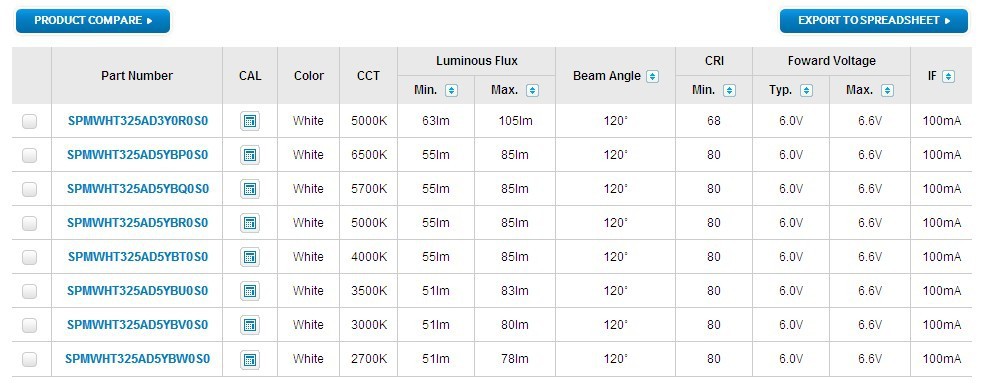Sort by Luminous Flux Min. arrows

(x=451, y=91)
